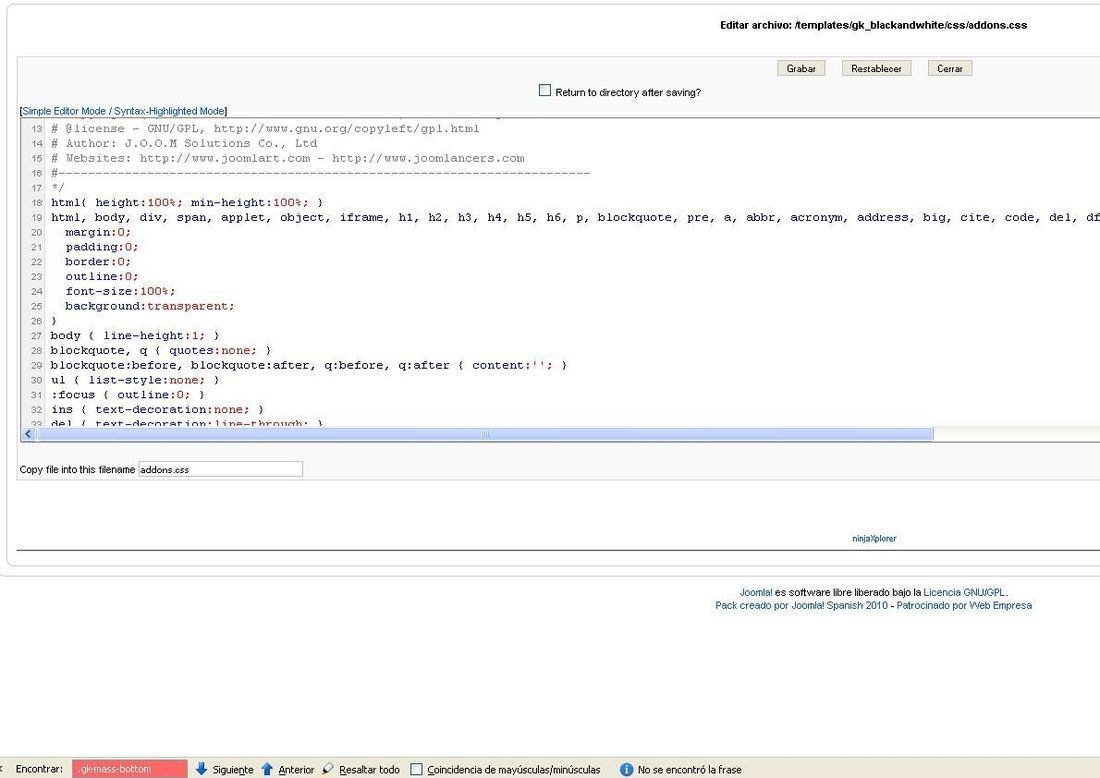1100x778 pixels.
Task: Enable Return to directory after saving checkbox
Action: point(544,90)
